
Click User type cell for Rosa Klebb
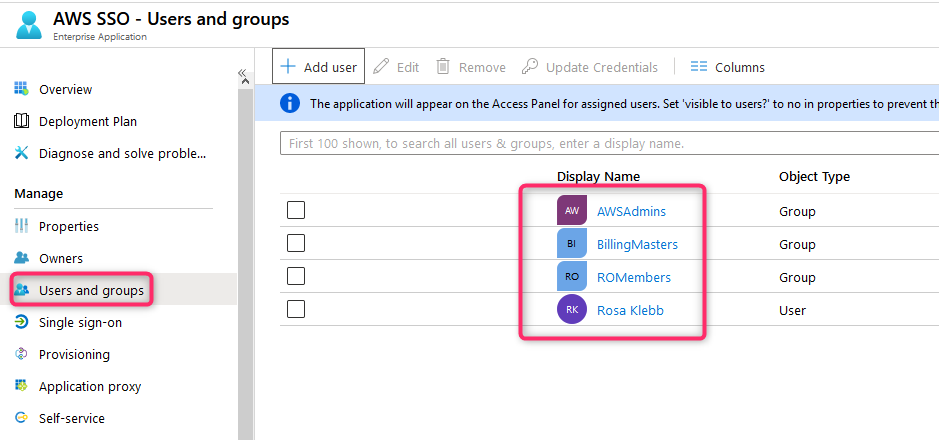tap(792, 310)
